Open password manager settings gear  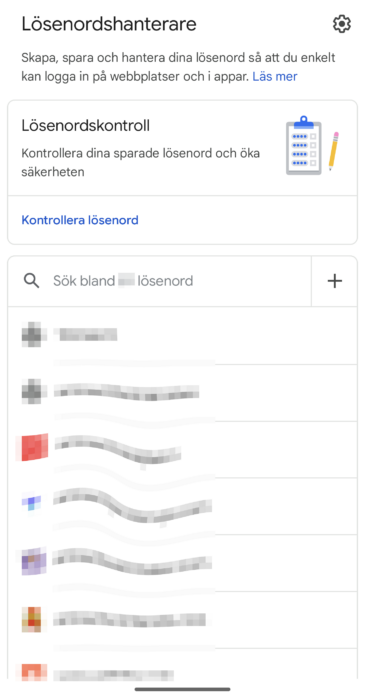342,24
